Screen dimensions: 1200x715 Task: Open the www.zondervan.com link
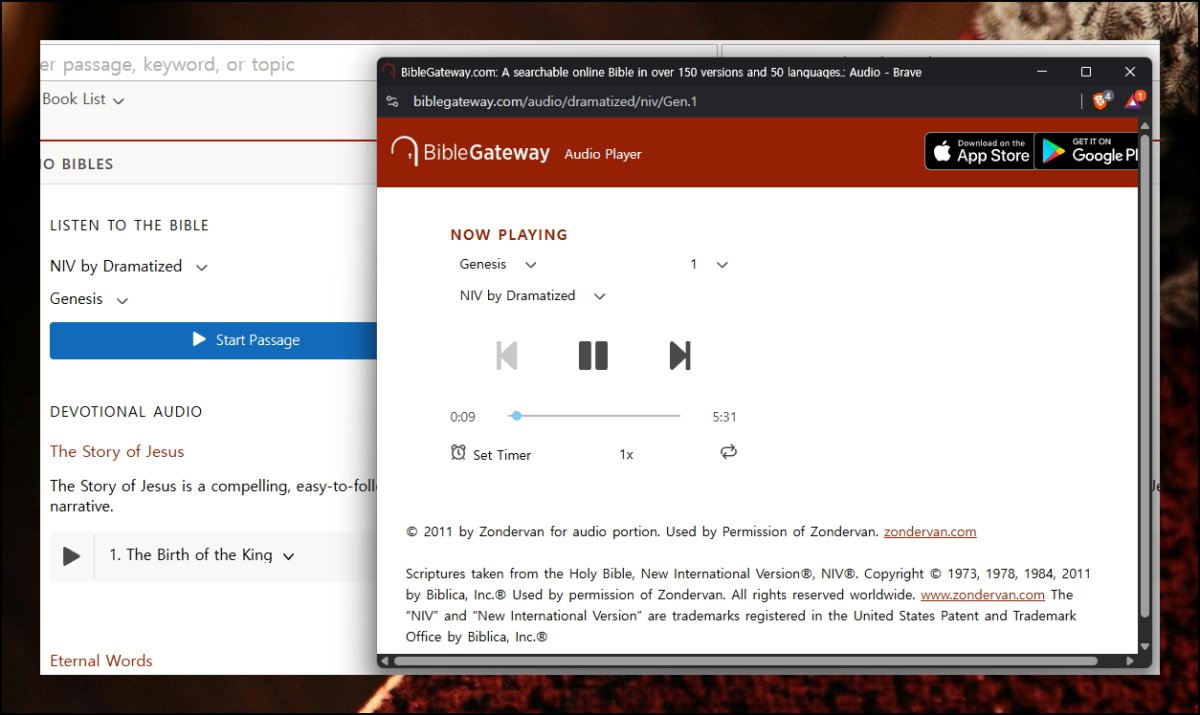click(983, 595)
